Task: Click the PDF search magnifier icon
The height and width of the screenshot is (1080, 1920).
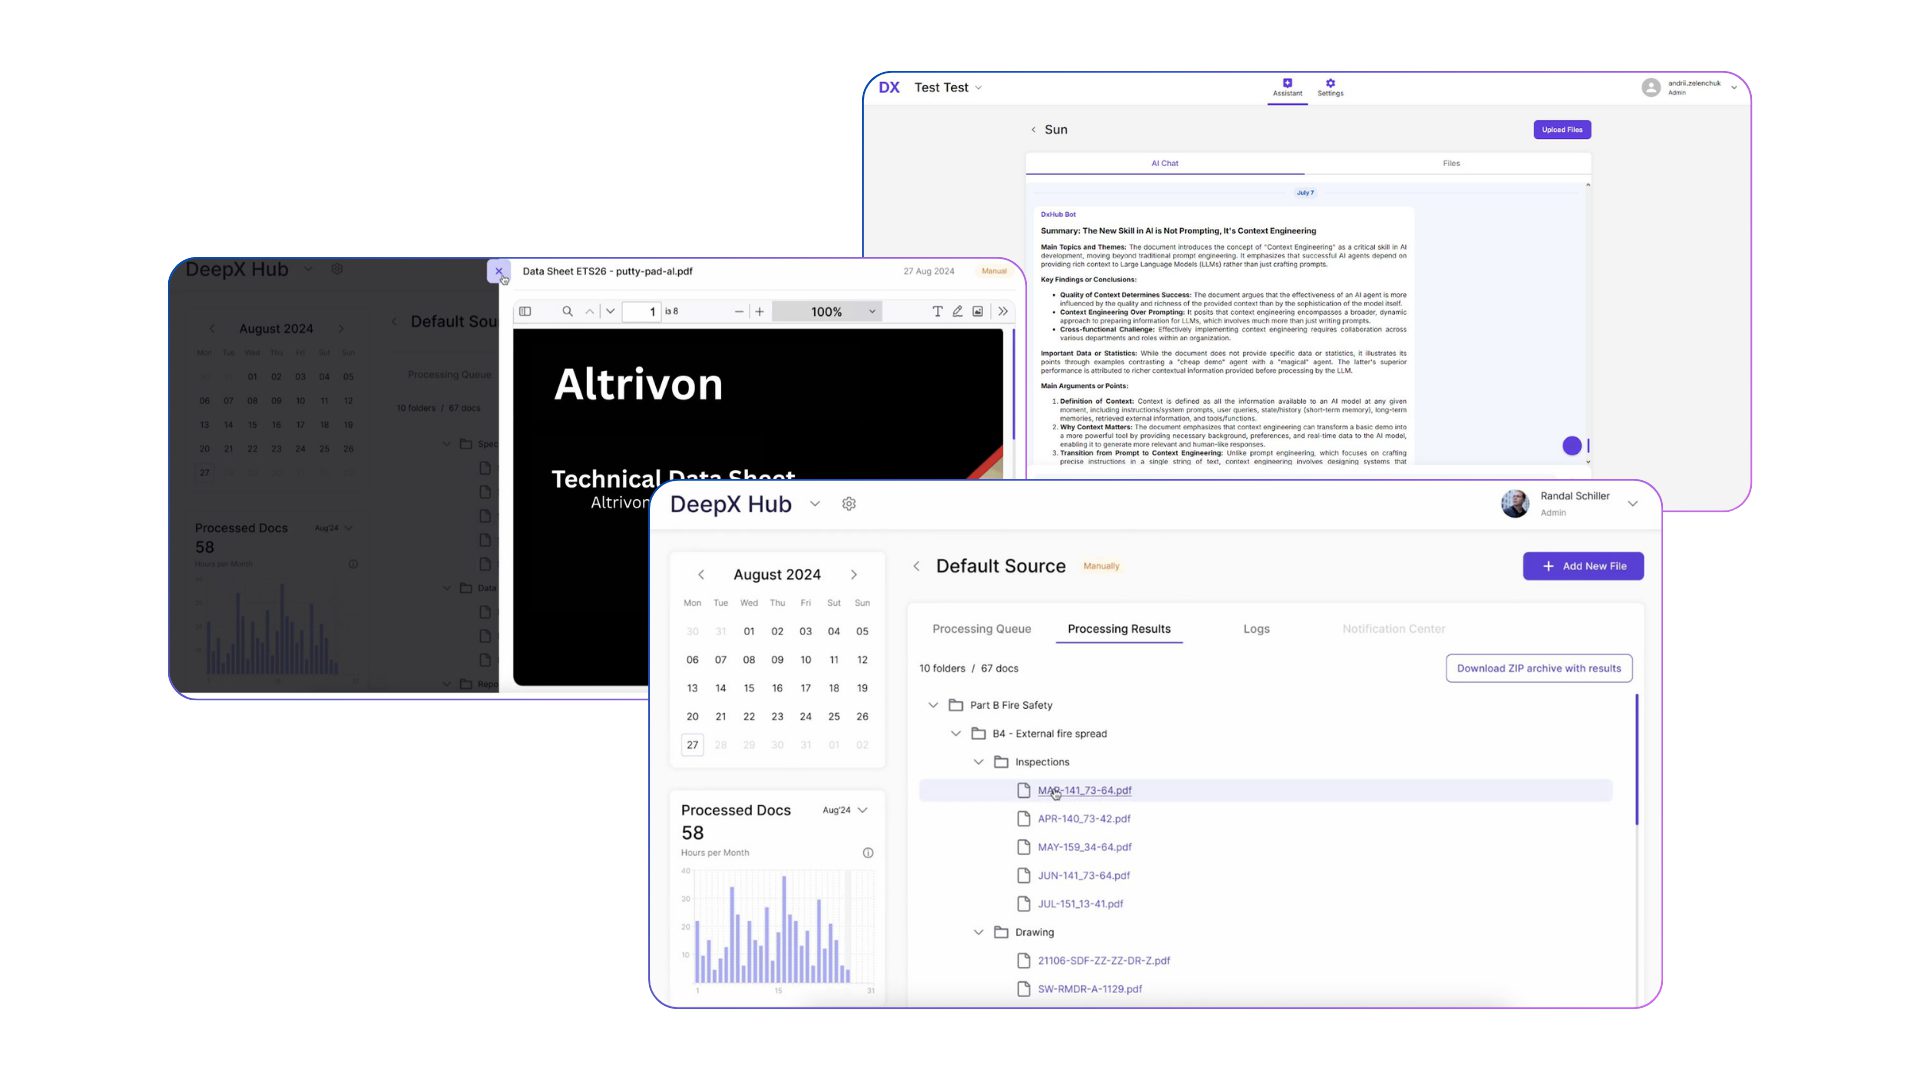Action: [x=567, y=311]
